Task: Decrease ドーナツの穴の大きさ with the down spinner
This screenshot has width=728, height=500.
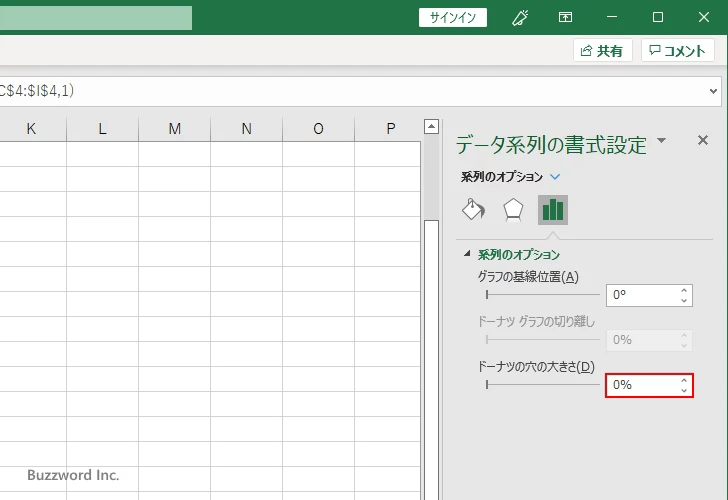Action: click(684, 390)
